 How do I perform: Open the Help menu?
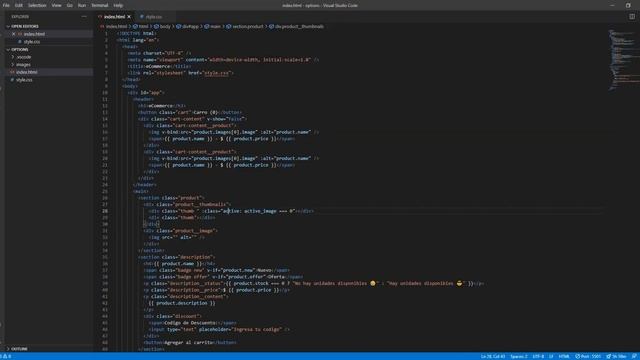point(118,5)
